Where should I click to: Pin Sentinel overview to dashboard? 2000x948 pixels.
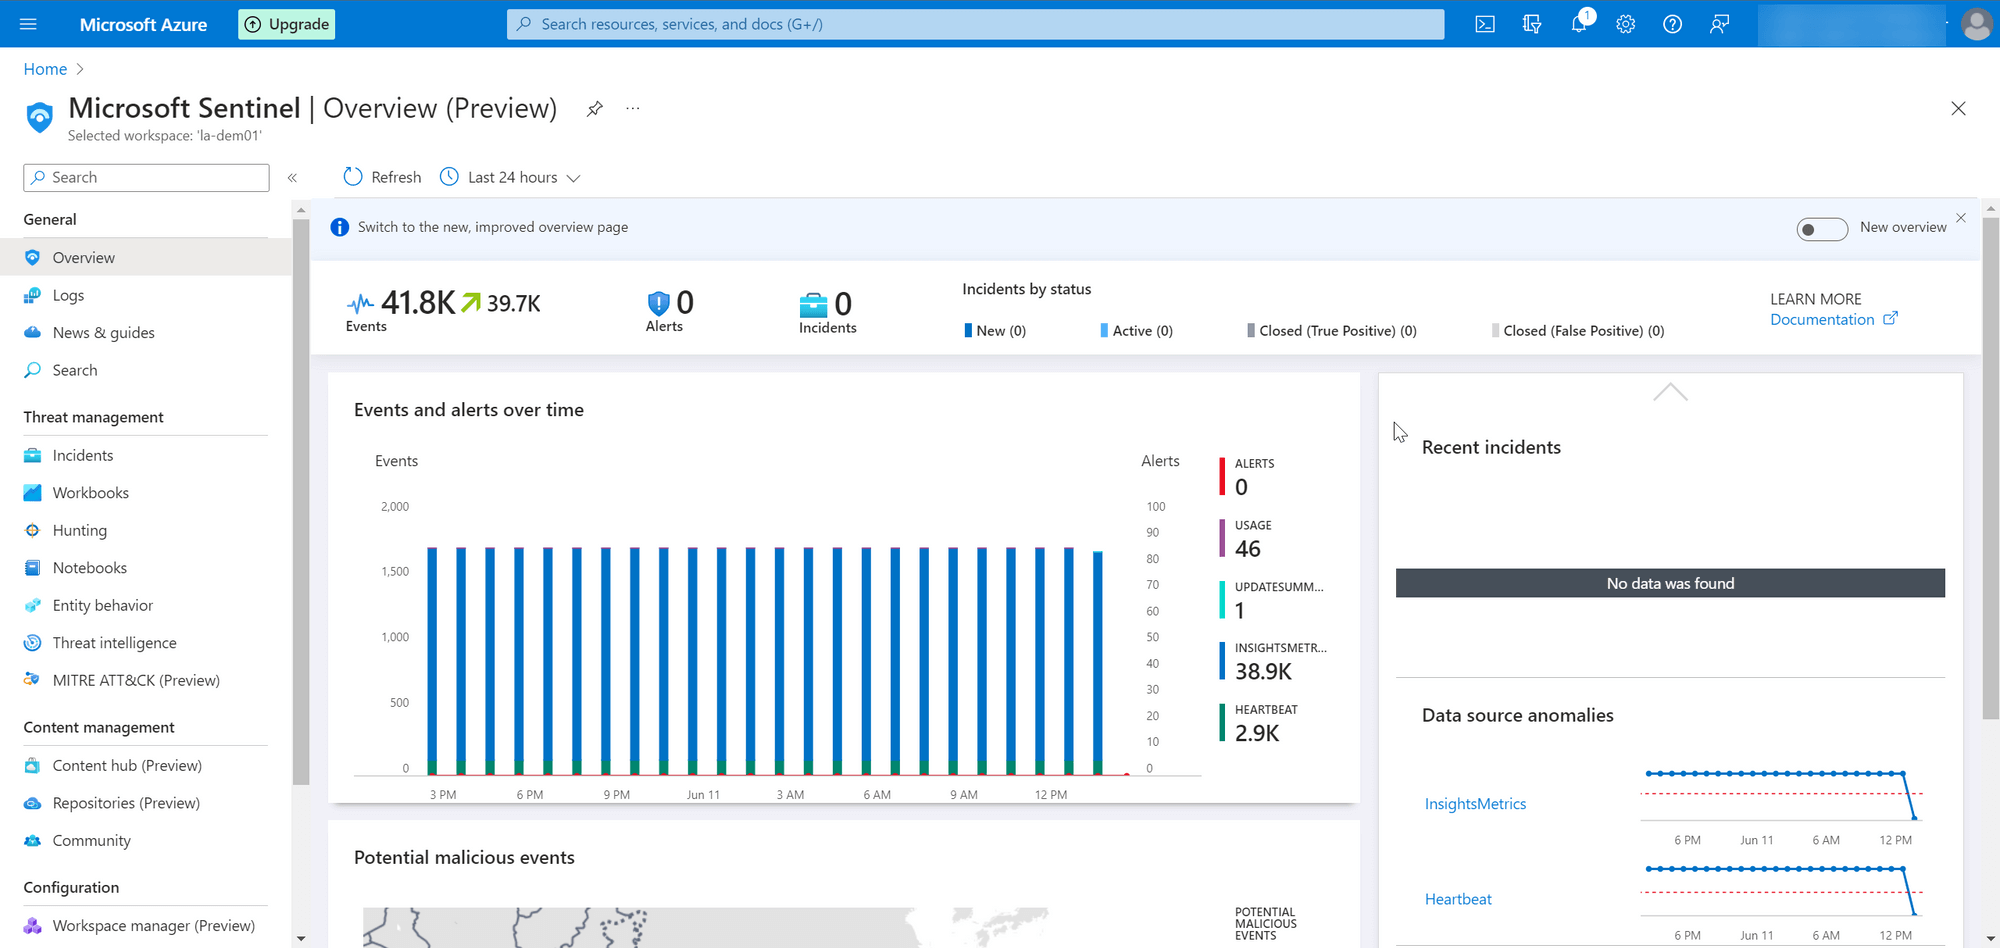(x=595, y=109)
